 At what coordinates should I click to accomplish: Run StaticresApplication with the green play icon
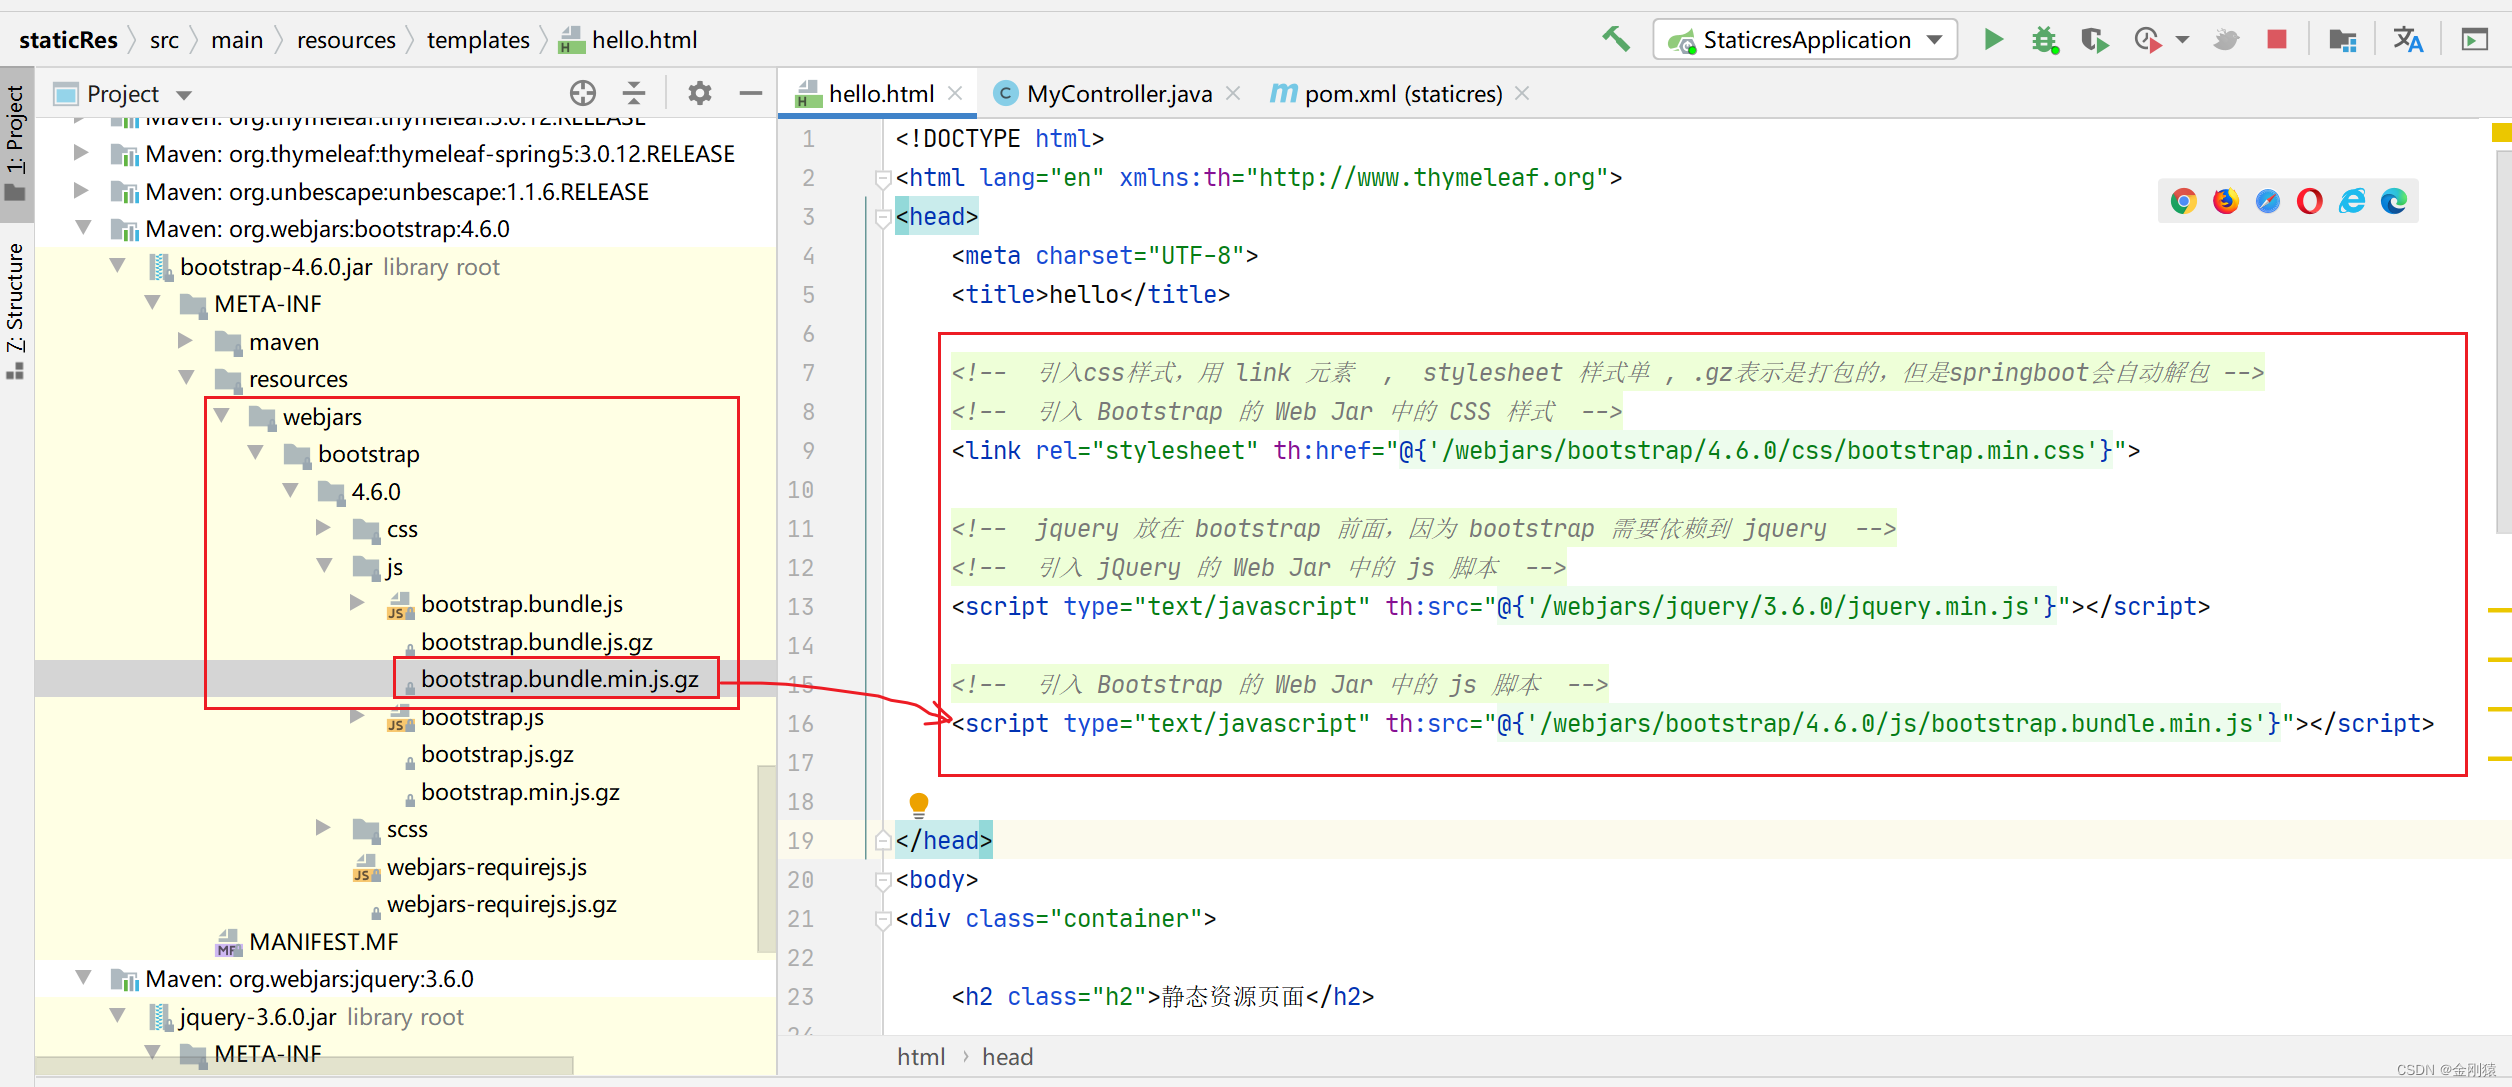[x=1993, y=39]
